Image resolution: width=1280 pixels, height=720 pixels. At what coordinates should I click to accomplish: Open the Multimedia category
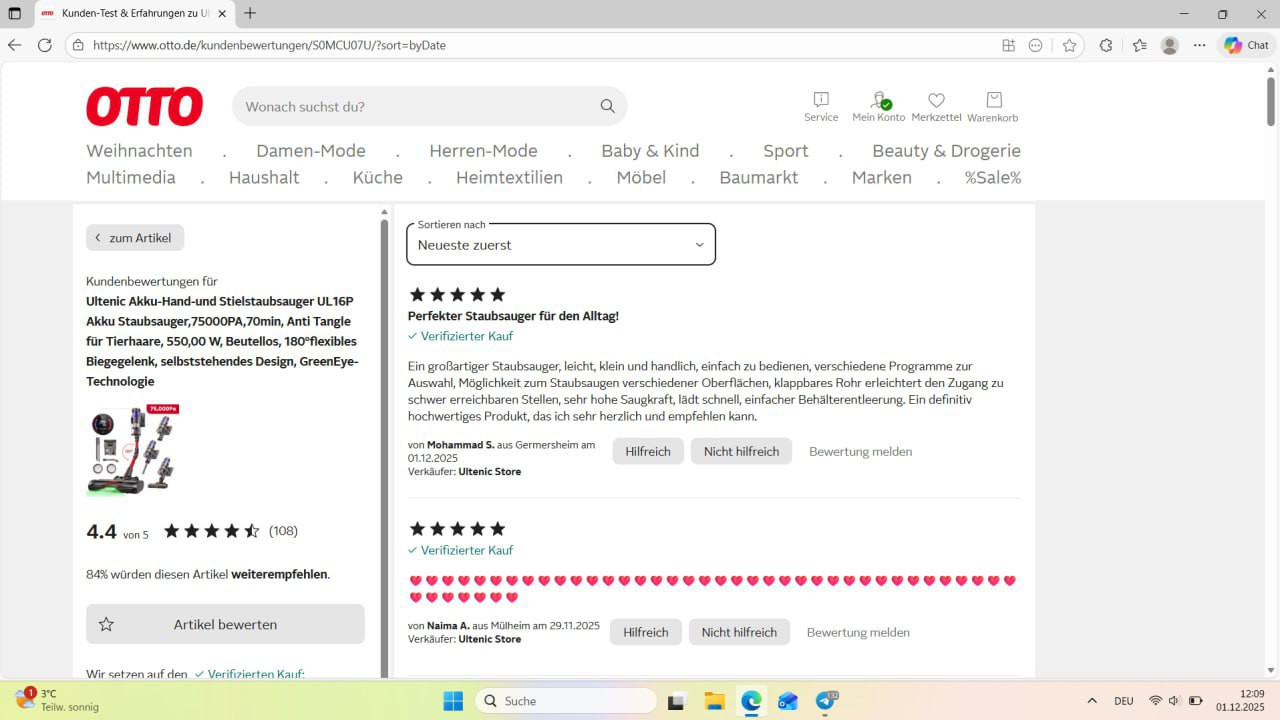pos(131,178)
